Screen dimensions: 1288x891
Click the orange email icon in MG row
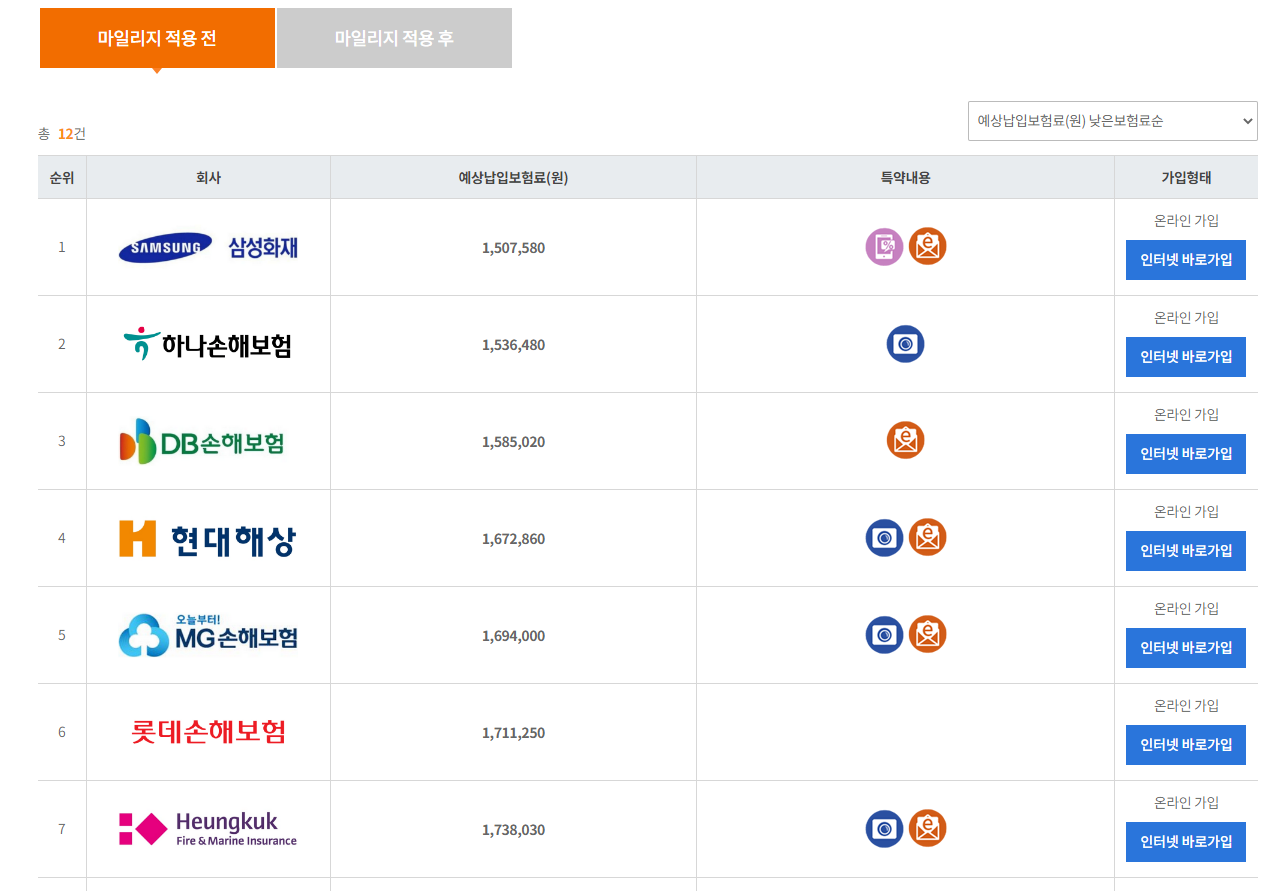pos(927,634)
